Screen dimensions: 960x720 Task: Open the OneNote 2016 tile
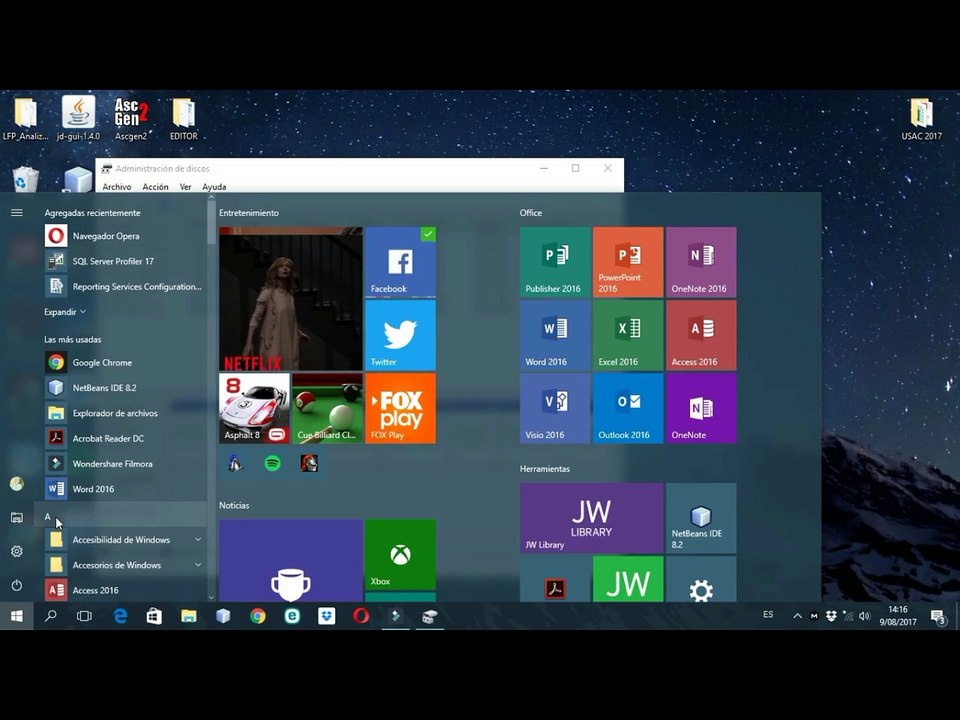click(701, 262)
